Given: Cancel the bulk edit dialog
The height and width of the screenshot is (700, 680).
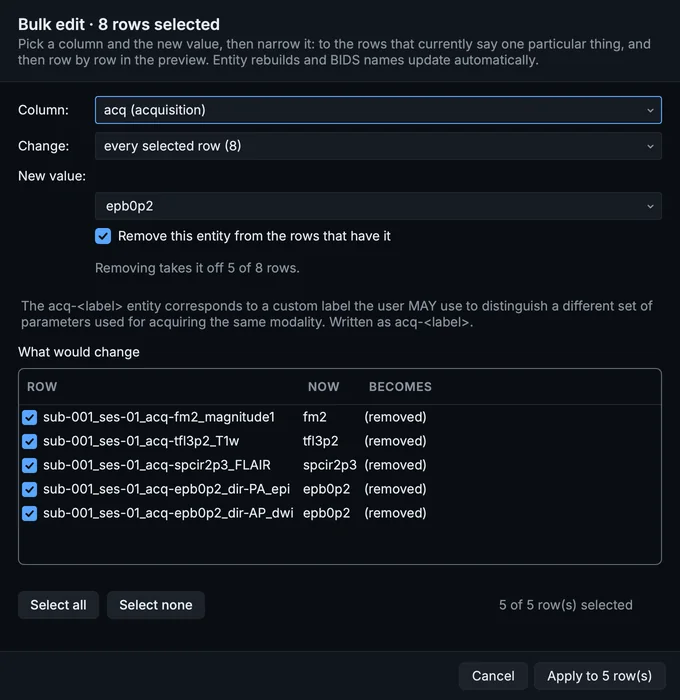Looking at the screenshot, I should [x=493, y=676].
